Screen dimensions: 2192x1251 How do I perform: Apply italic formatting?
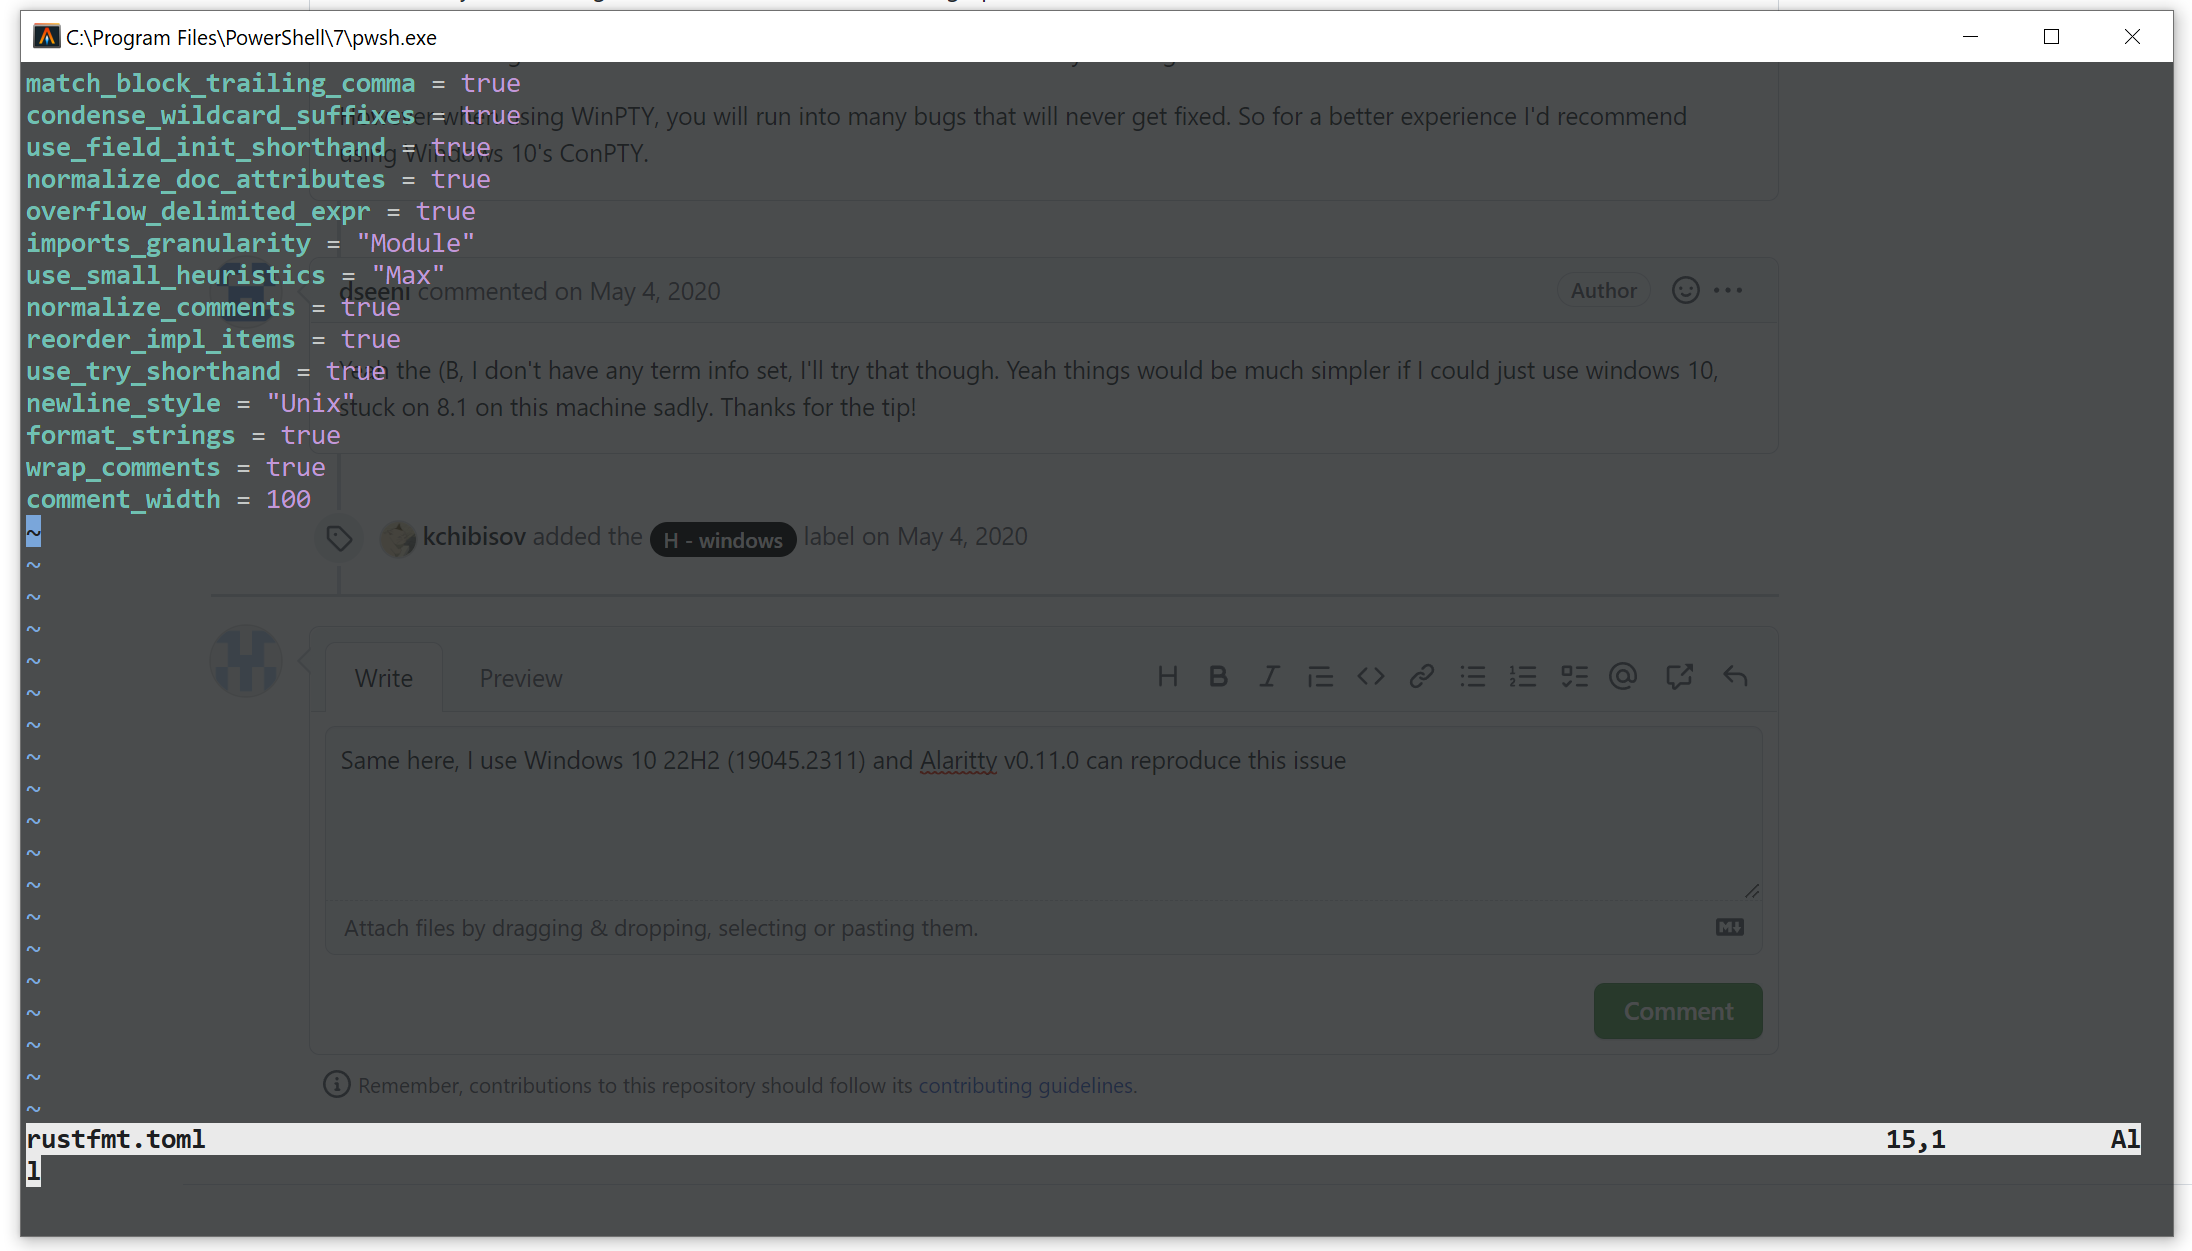[x=1269, y=676]
